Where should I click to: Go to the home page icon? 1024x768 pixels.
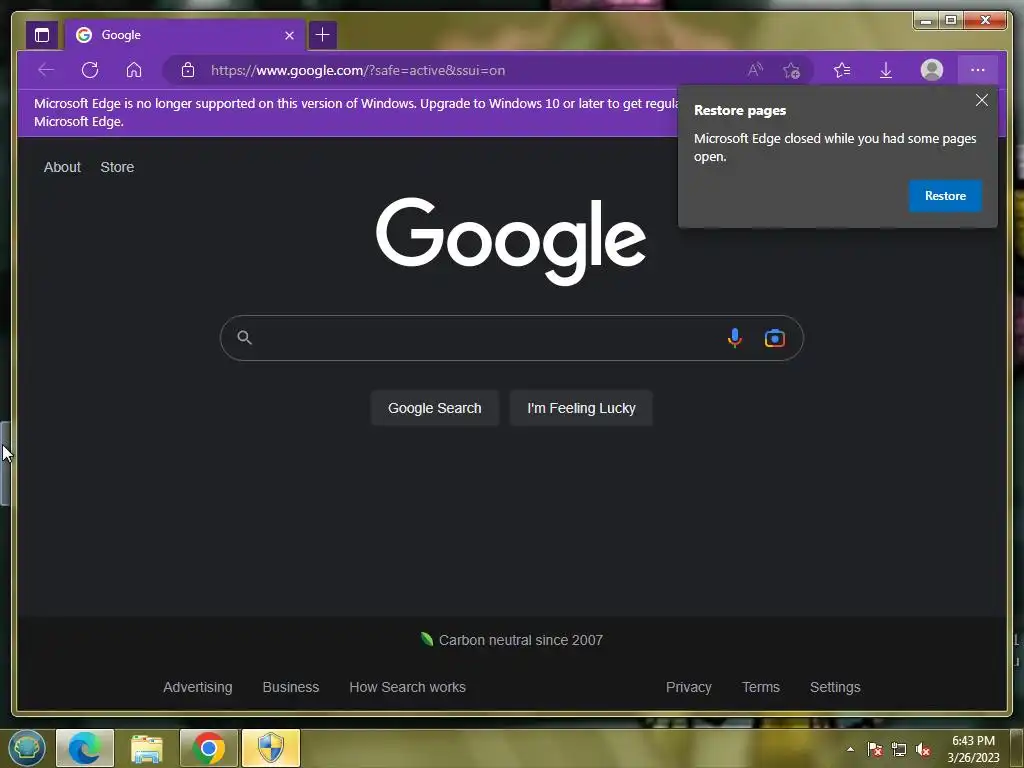coord(134,70)
